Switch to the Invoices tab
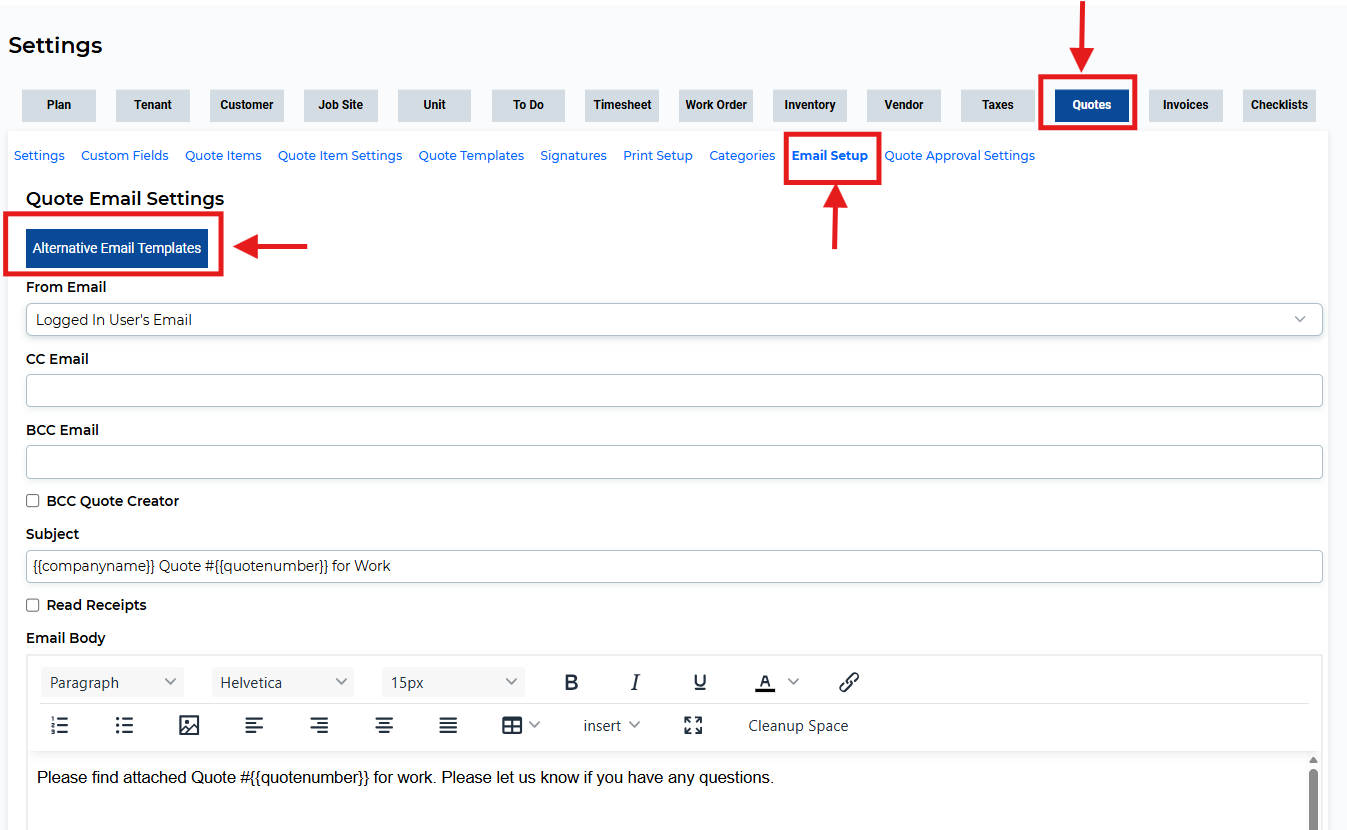Viewport: 1347px width, 830px height. 1186,105
